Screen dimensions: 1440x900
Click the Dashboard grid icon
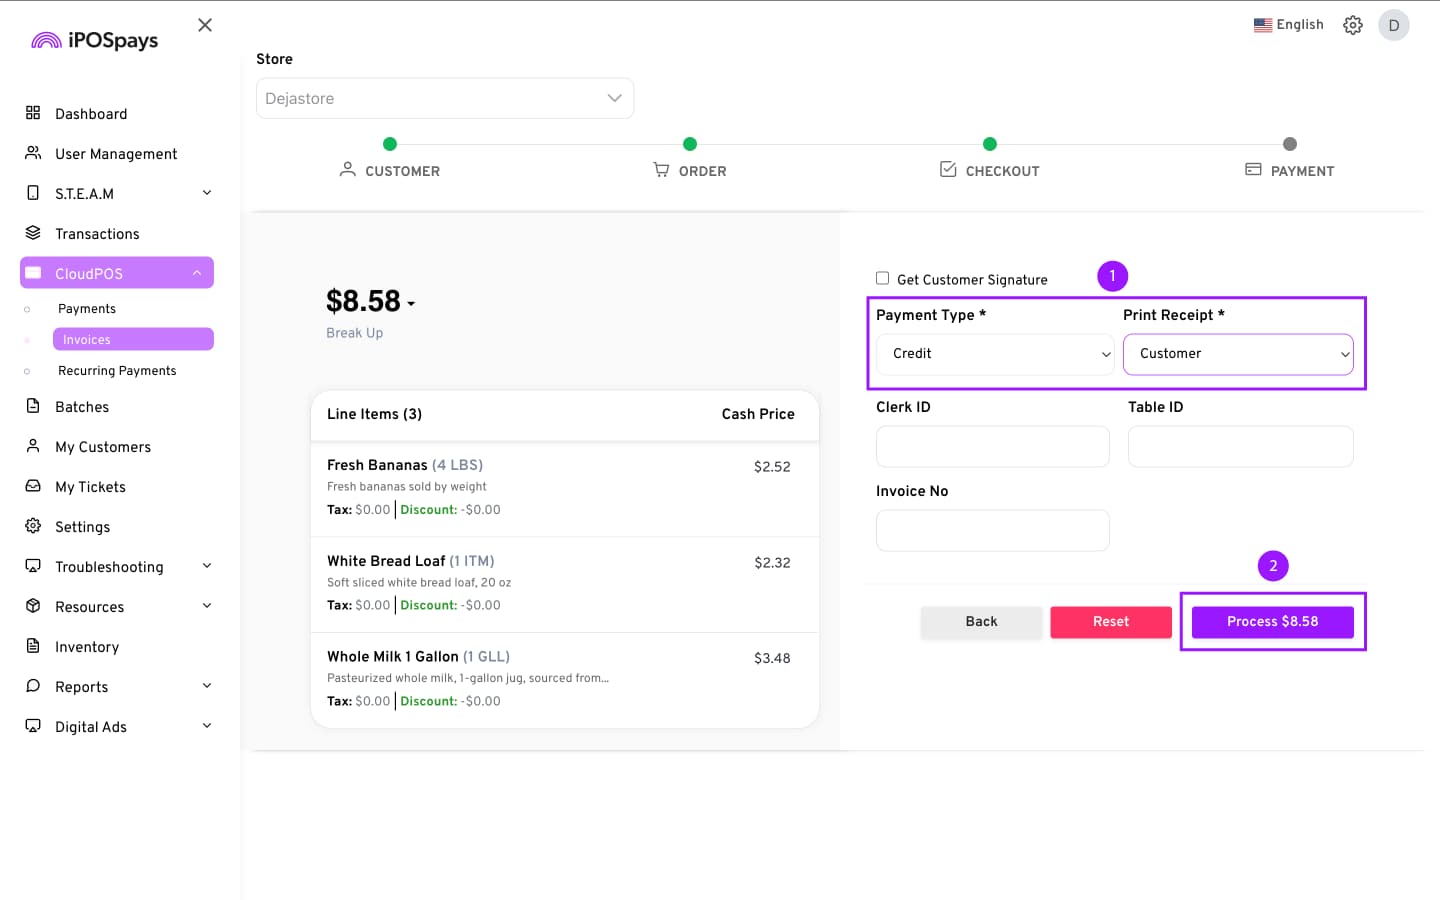click(33, 113)
